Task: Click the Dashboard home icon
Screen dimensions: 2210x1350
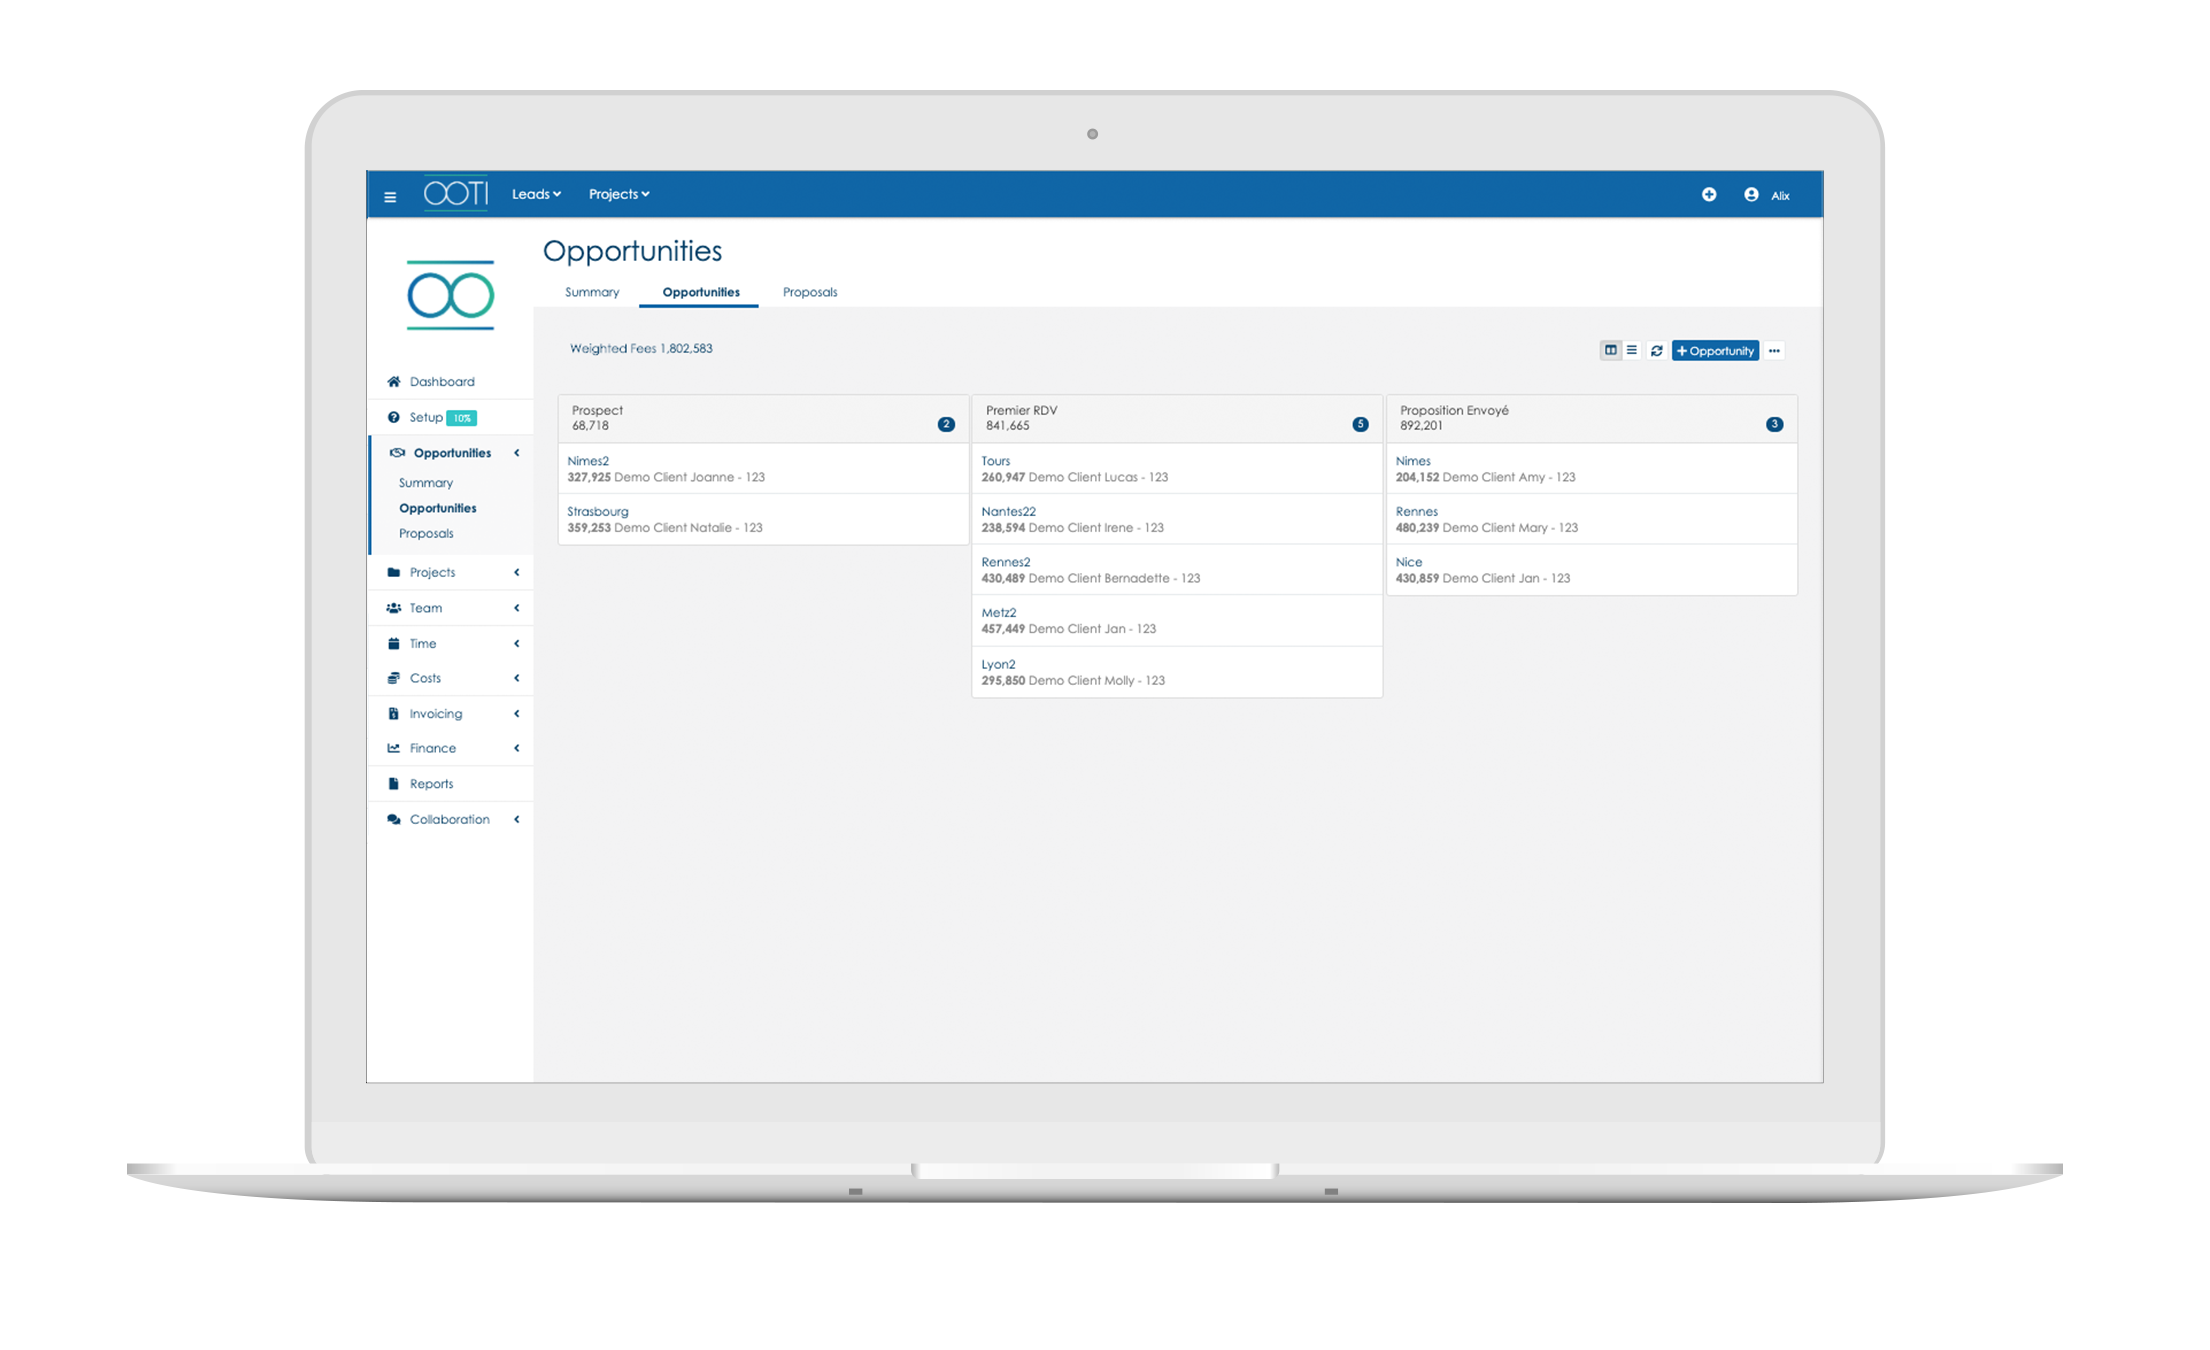Action: click(x=394, y=381)
